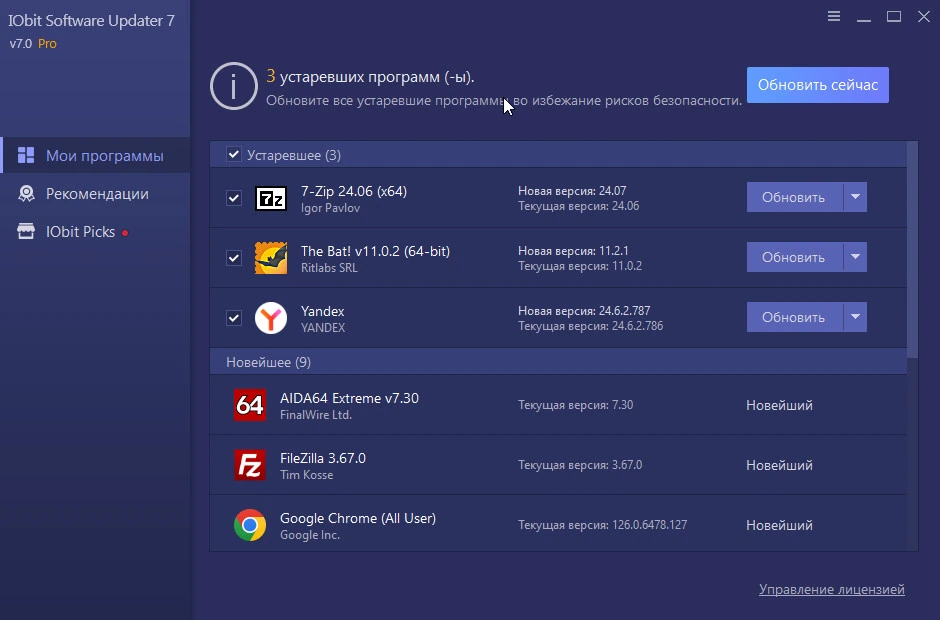Toggle the Устаревшее (3) select-all checkbox

click(x=234, y=155)
